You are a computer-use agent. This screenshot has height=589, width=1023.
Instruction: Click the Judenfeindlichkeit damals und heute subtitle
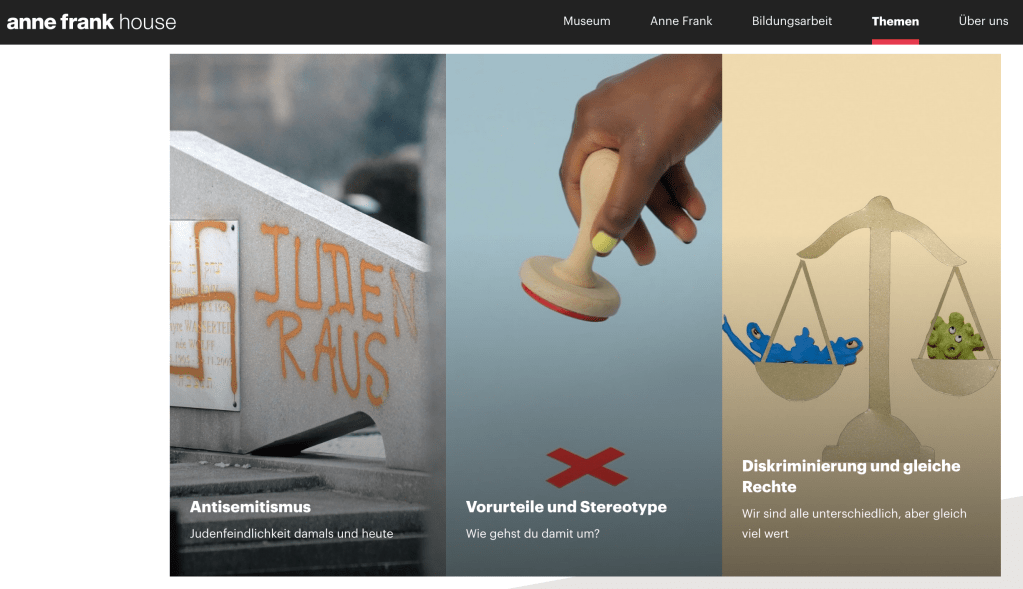point(291,534)
